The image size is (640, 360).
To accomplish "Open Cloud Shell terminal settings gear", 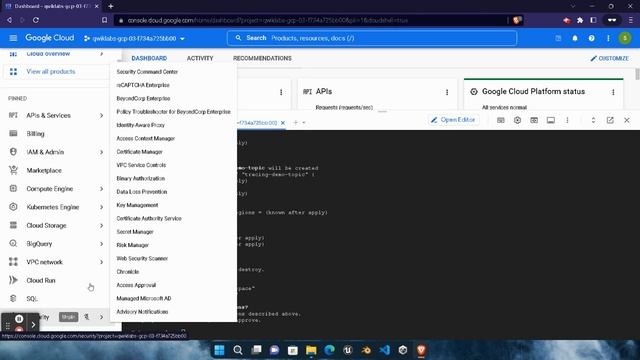I will coord(517,120).
